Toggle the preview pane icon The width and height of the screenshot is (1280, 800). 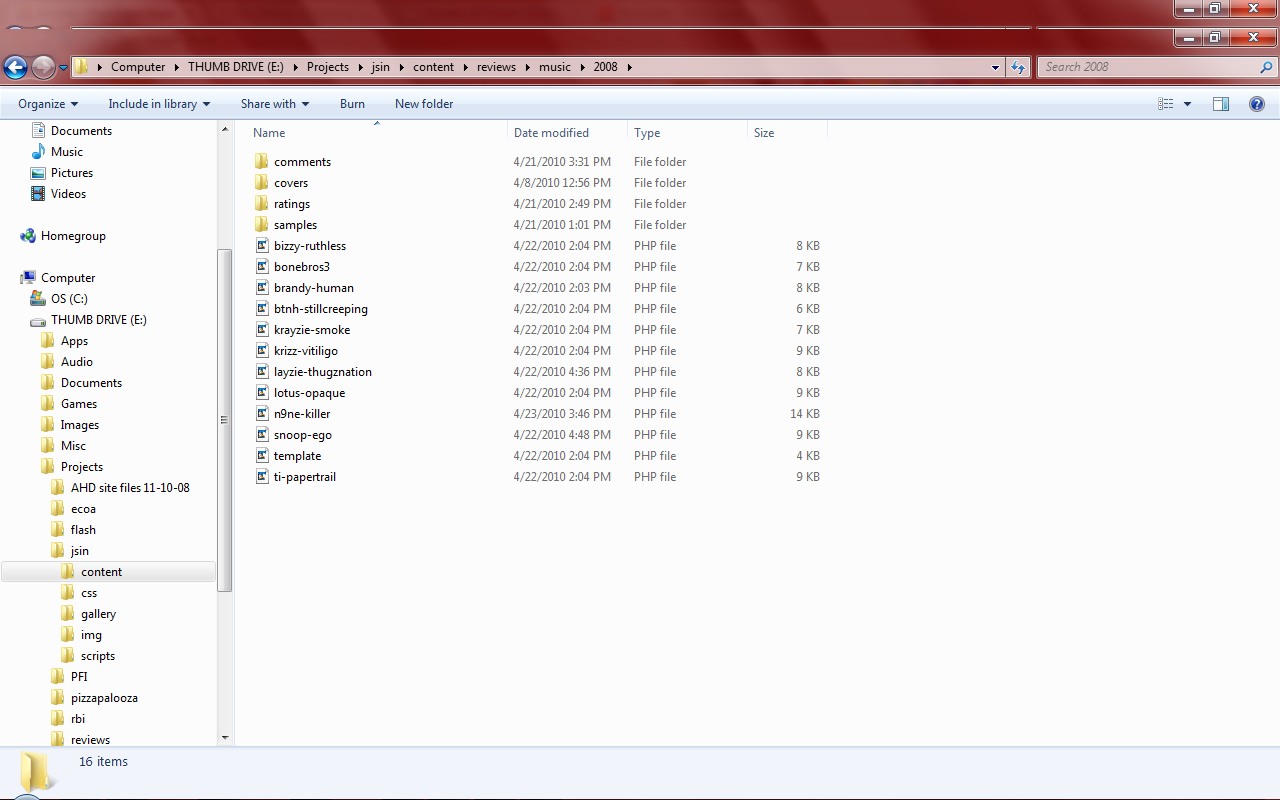[x=1220, y=104]
